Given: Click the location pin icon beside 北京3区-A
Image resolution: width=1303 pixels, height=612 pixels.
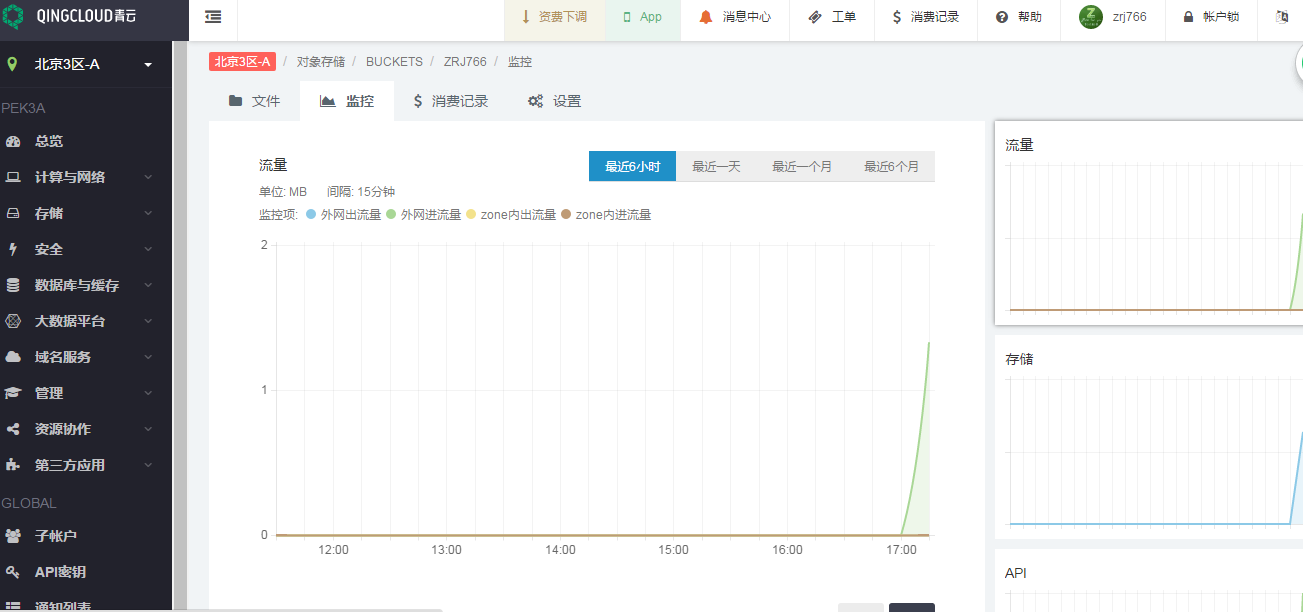Looking at the screenshot, I should coord(13,64).
